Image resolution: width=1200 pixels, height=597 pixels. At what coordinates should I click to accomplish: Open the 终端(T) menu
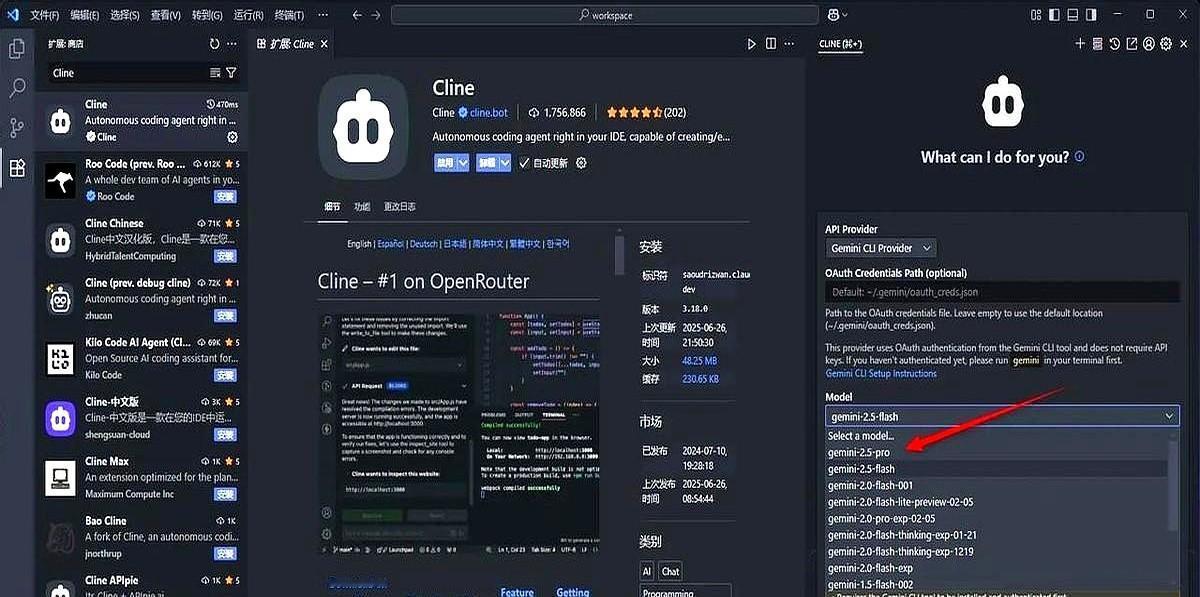pos(289,15)
